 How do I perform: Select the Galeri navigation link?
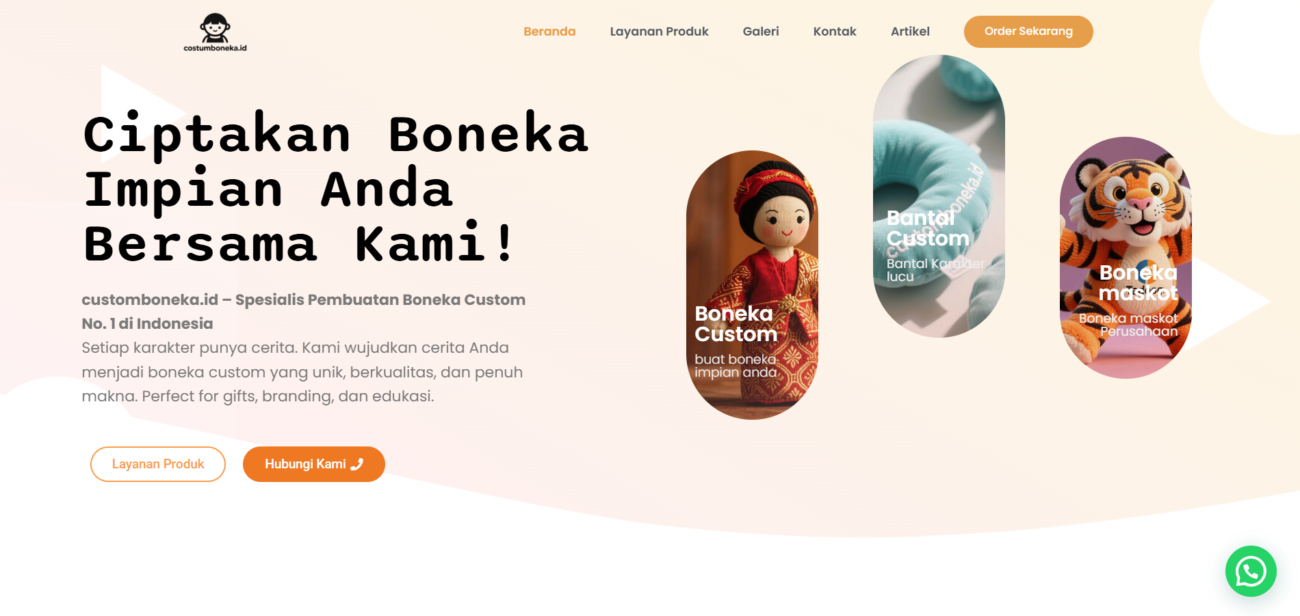(x=760, y=31)
